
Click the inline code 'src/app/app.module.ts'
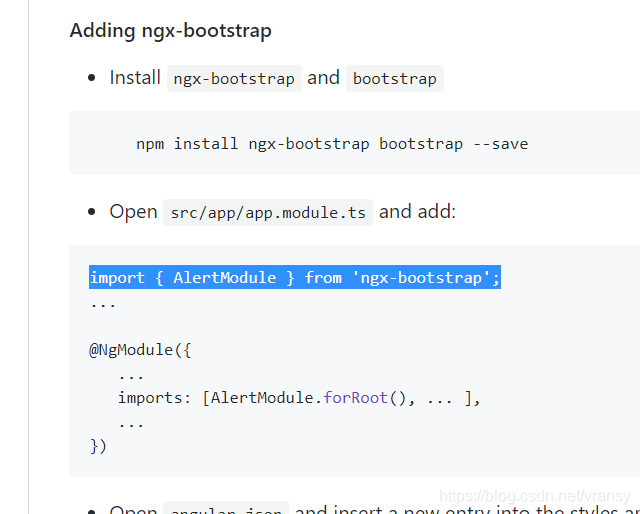point(268,212)
